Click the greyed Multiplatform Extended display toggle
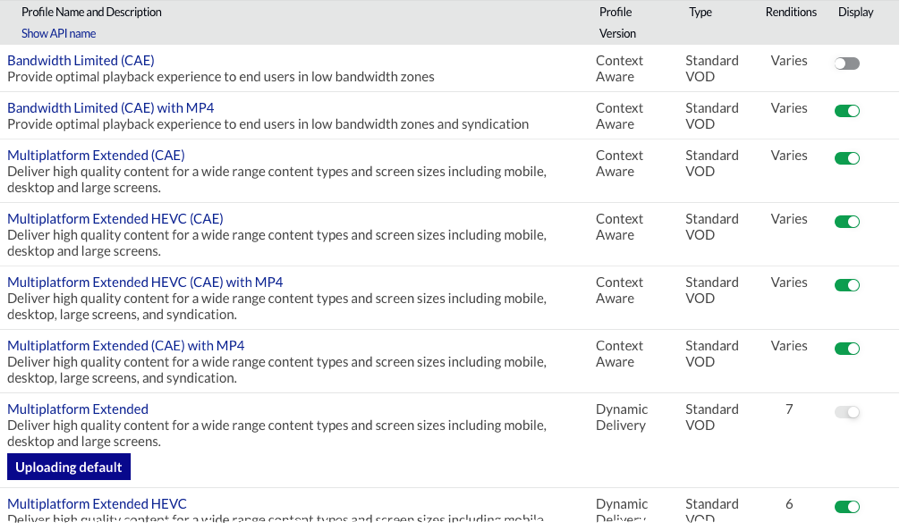900x523 pixels. point(847,412)
